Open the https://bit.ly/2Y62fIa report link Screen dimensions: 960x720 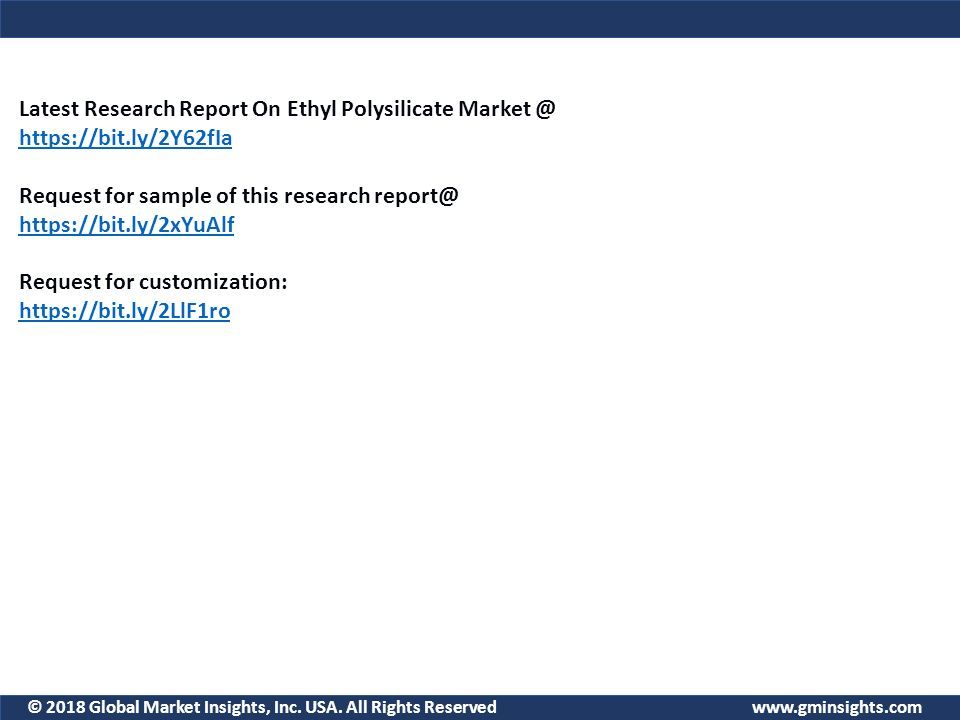126,138
